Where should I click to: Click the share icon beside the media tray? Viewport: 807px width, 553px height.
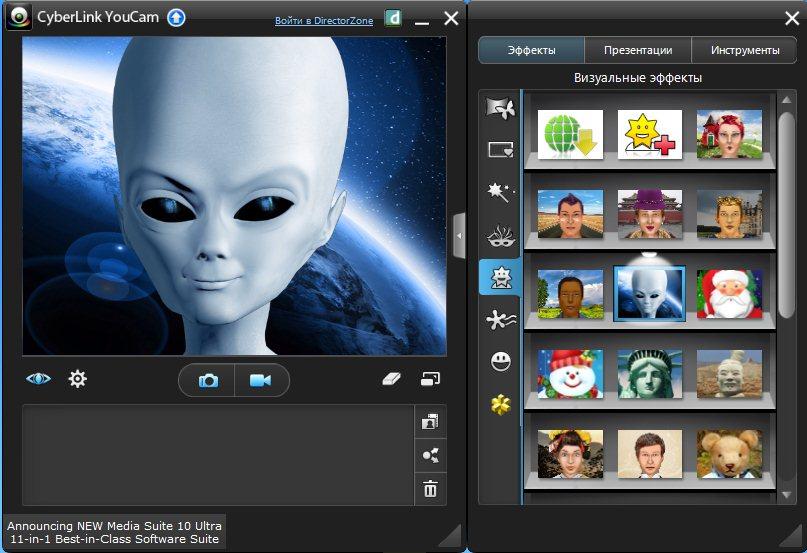click(x=430, y=455)
